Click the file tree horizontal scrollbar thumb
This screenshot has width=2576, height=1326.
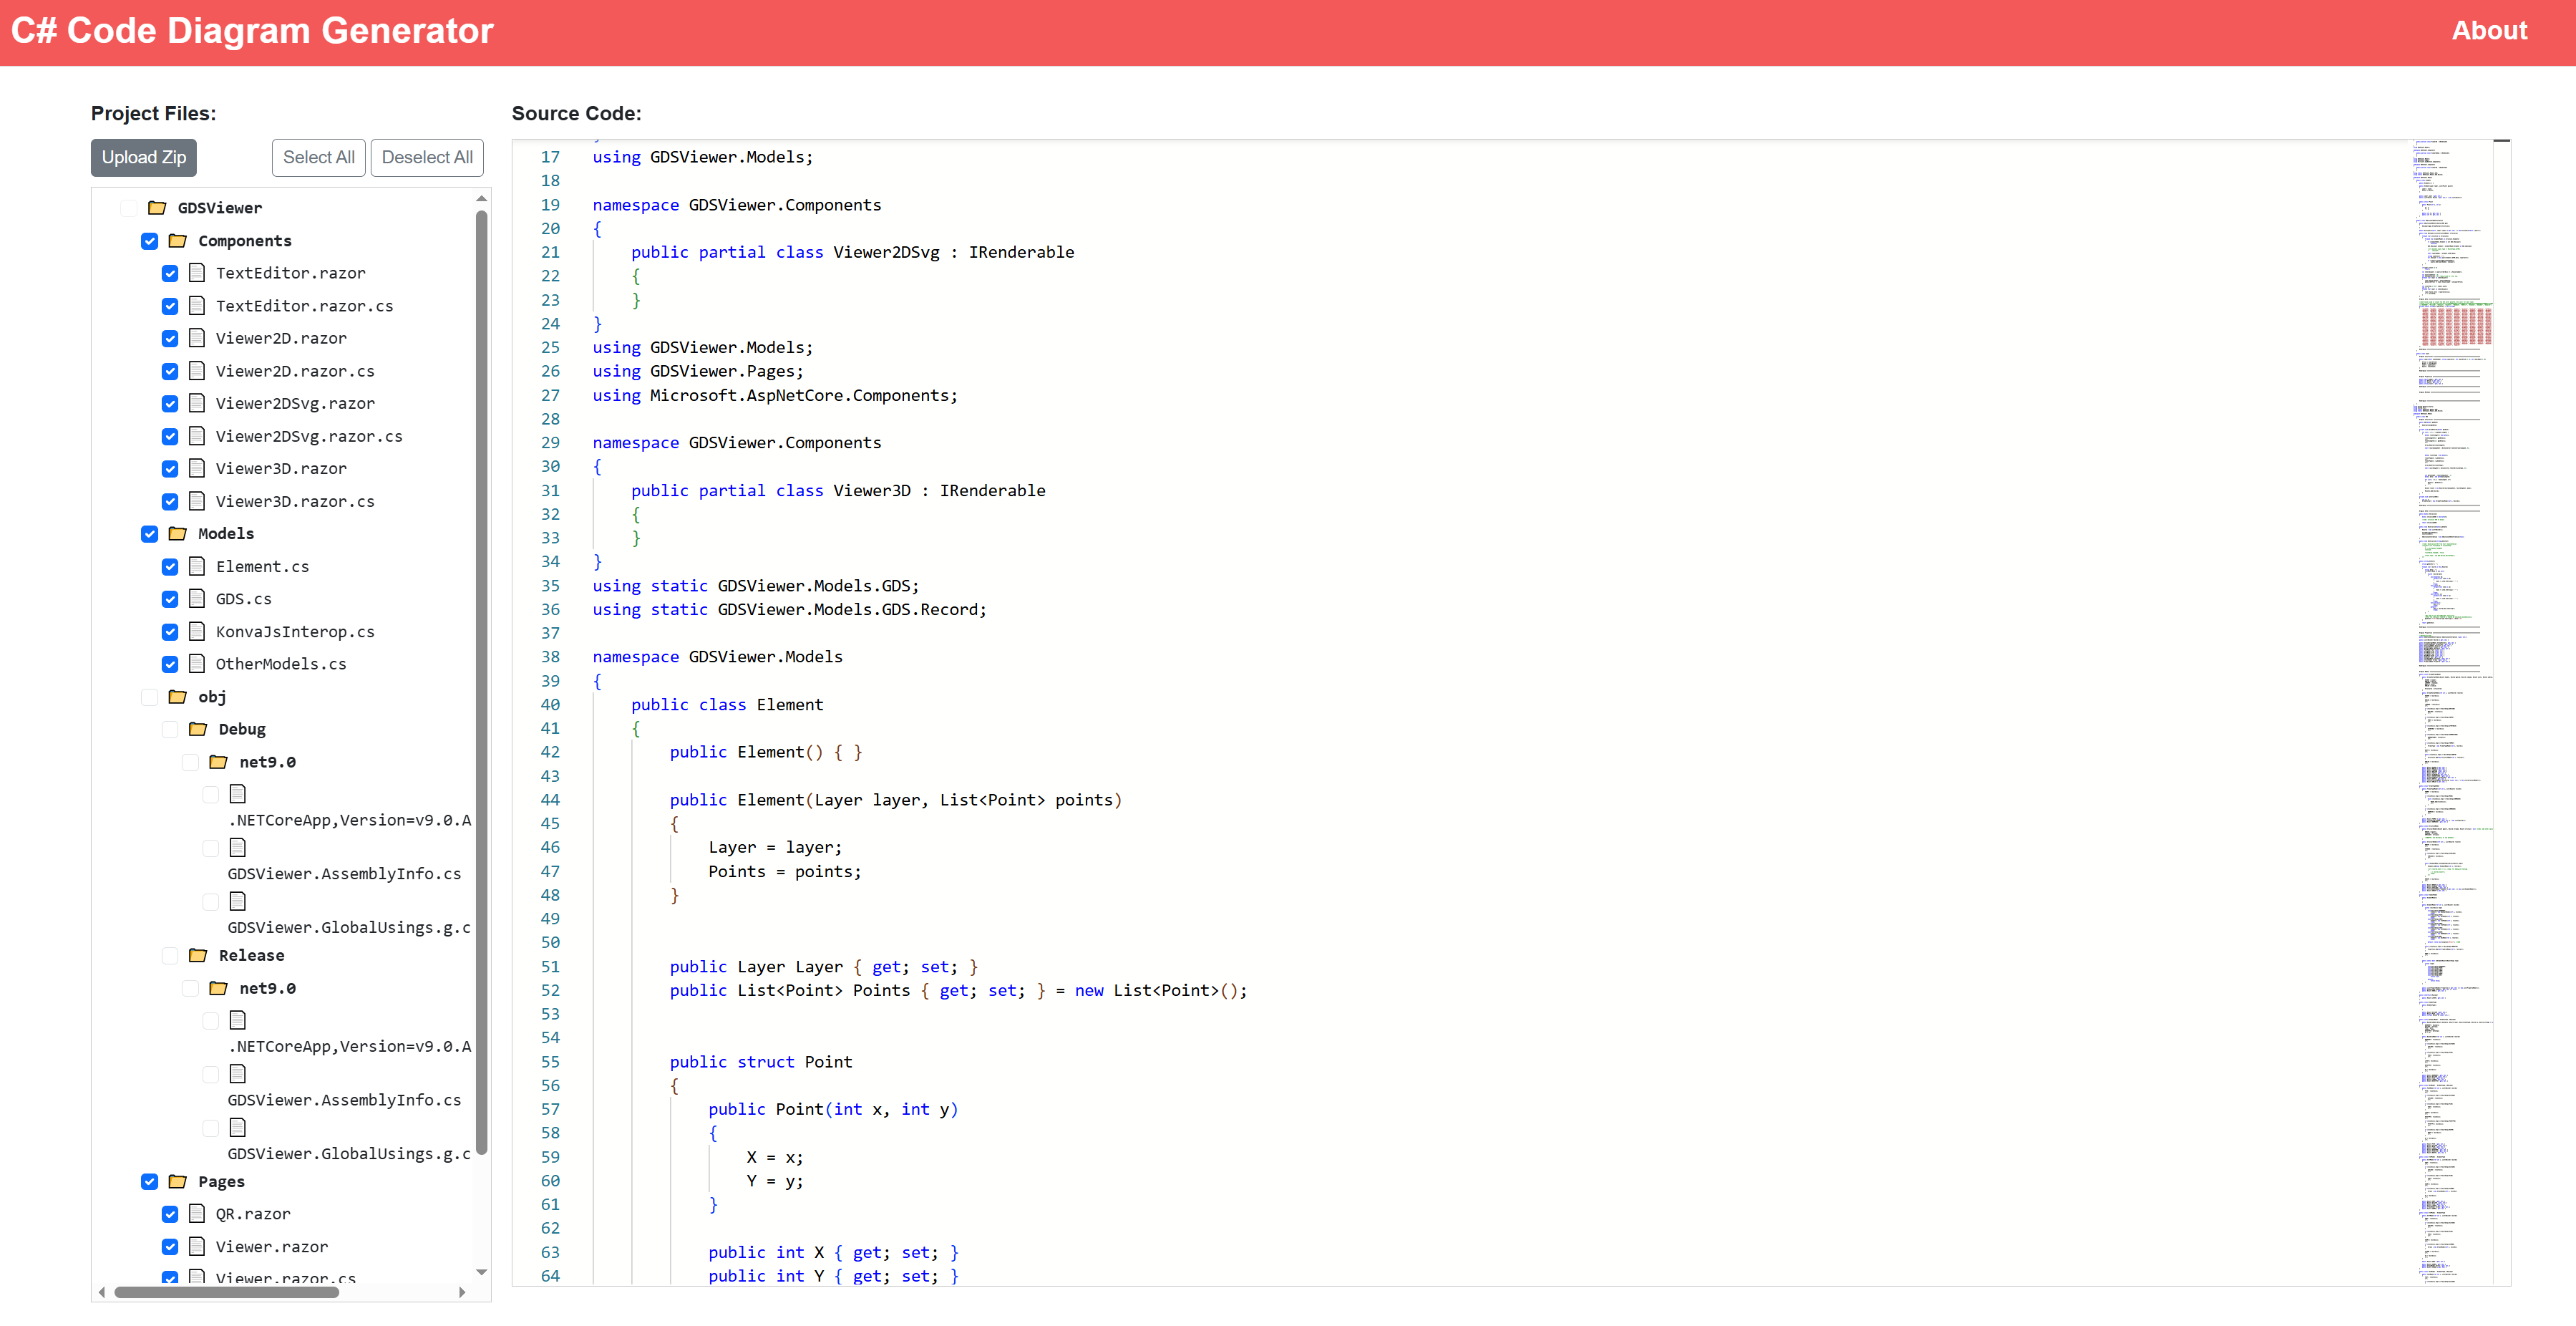(x=227, y=1292)
